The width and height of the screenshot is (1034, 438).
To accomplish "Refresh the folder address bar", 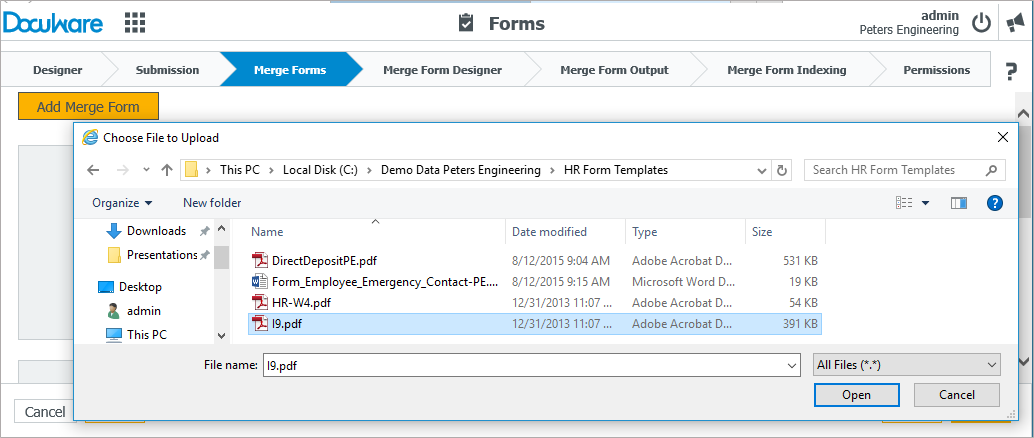I will pos(783,170).
